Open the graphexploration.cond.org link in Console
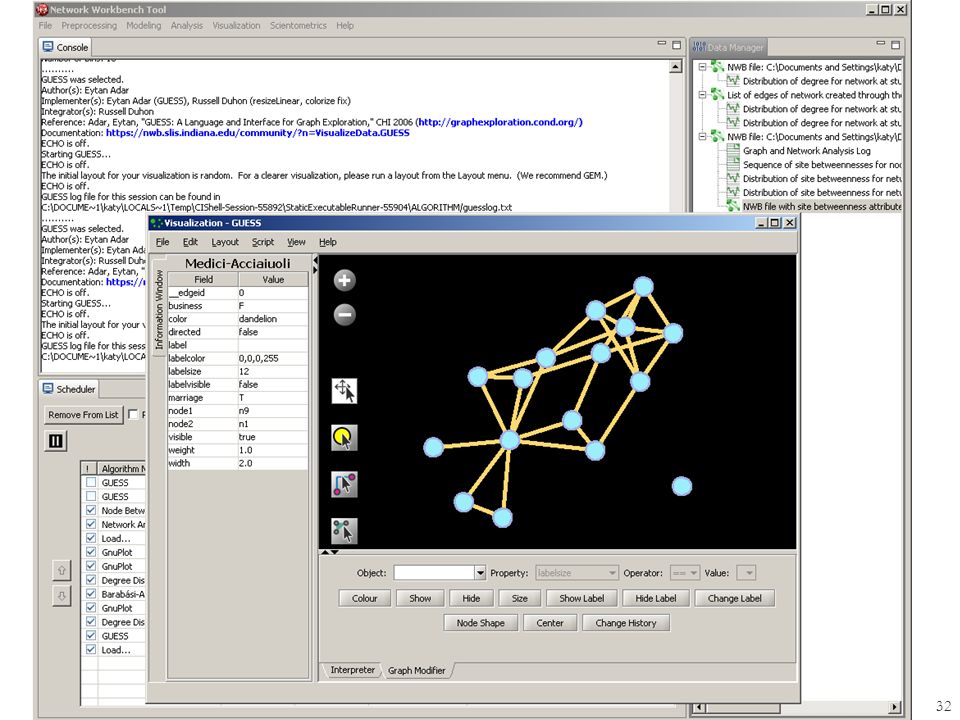 [x=500, y=122]
